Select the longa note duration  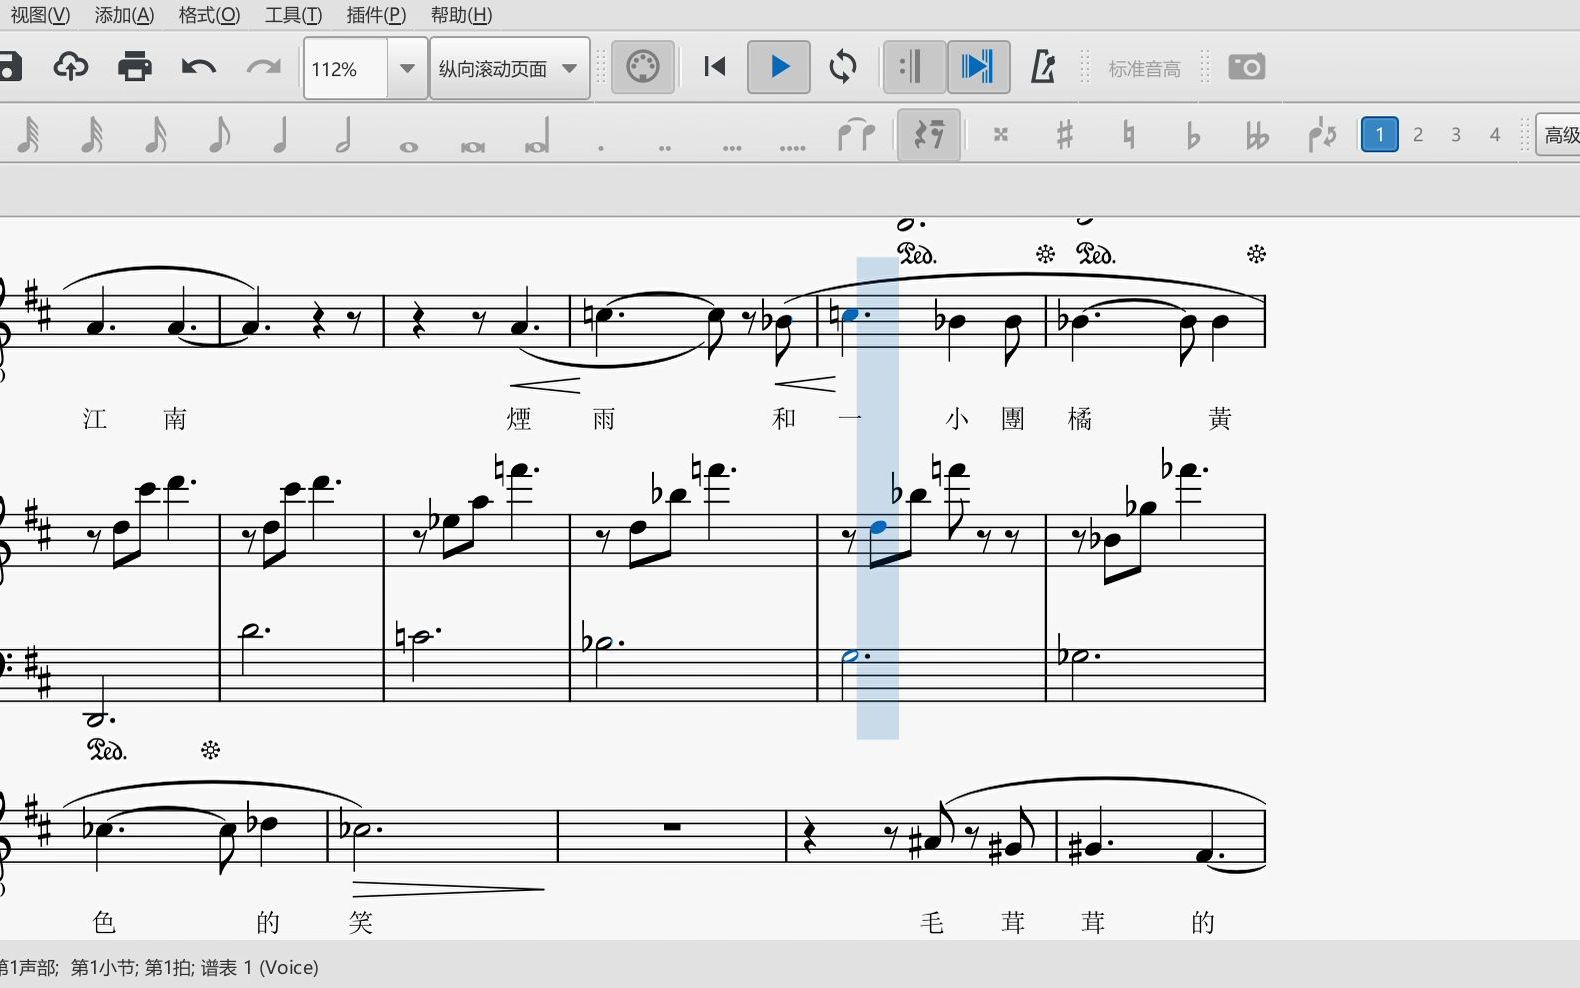click(537, 136)
